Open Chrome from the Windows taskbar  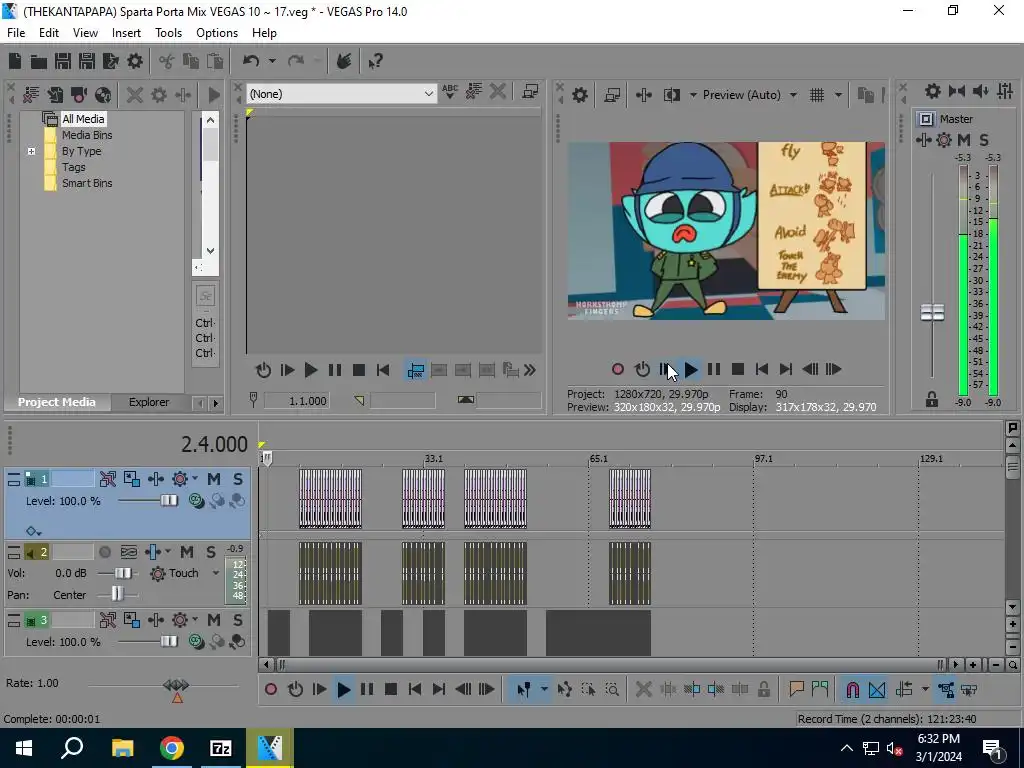172,748
